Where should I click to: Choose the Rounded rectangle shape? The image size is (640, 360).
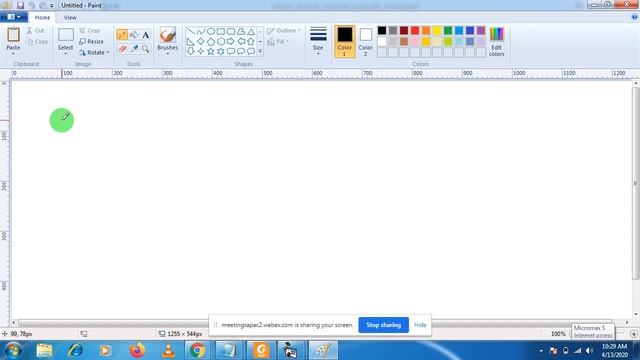click(x=231, y=31)
